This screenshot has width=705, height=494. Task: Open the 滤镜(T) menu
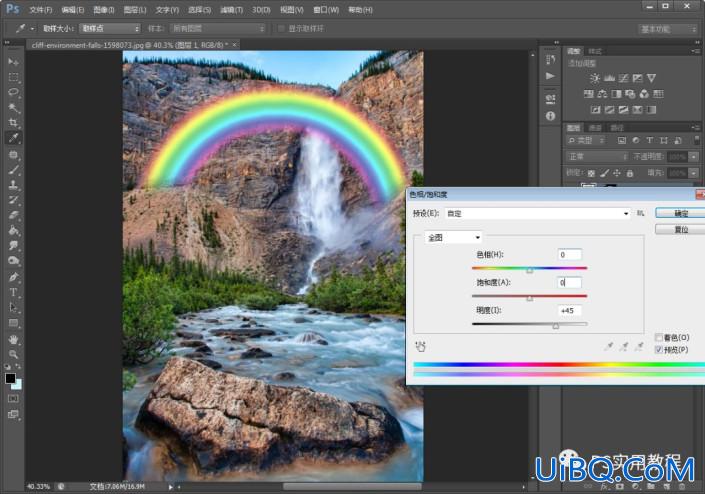(232, 10)
